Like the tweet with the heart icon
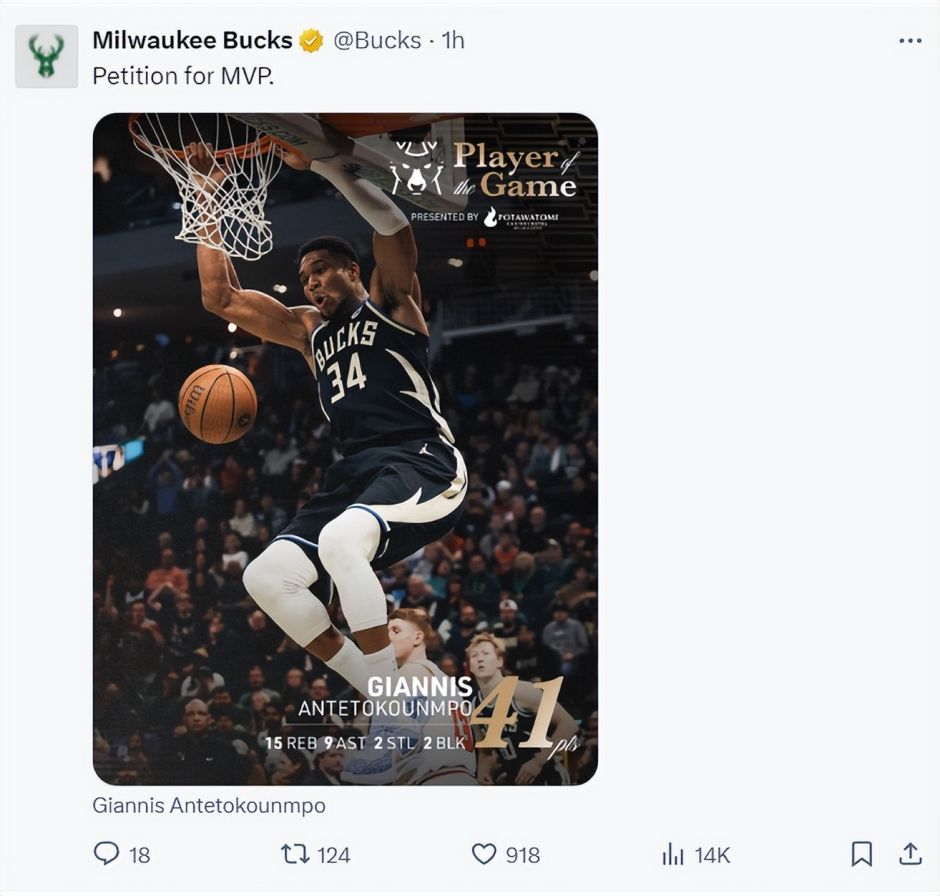The image size is (940, 896). tap(484, 854)
